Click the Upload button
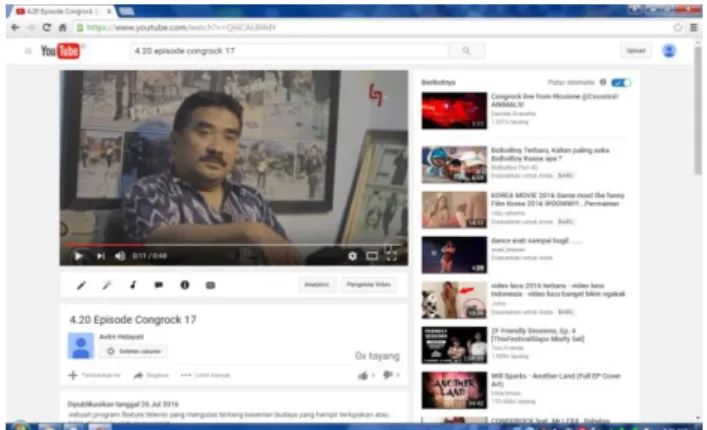 pyautogui.click(x=636, y=50)
